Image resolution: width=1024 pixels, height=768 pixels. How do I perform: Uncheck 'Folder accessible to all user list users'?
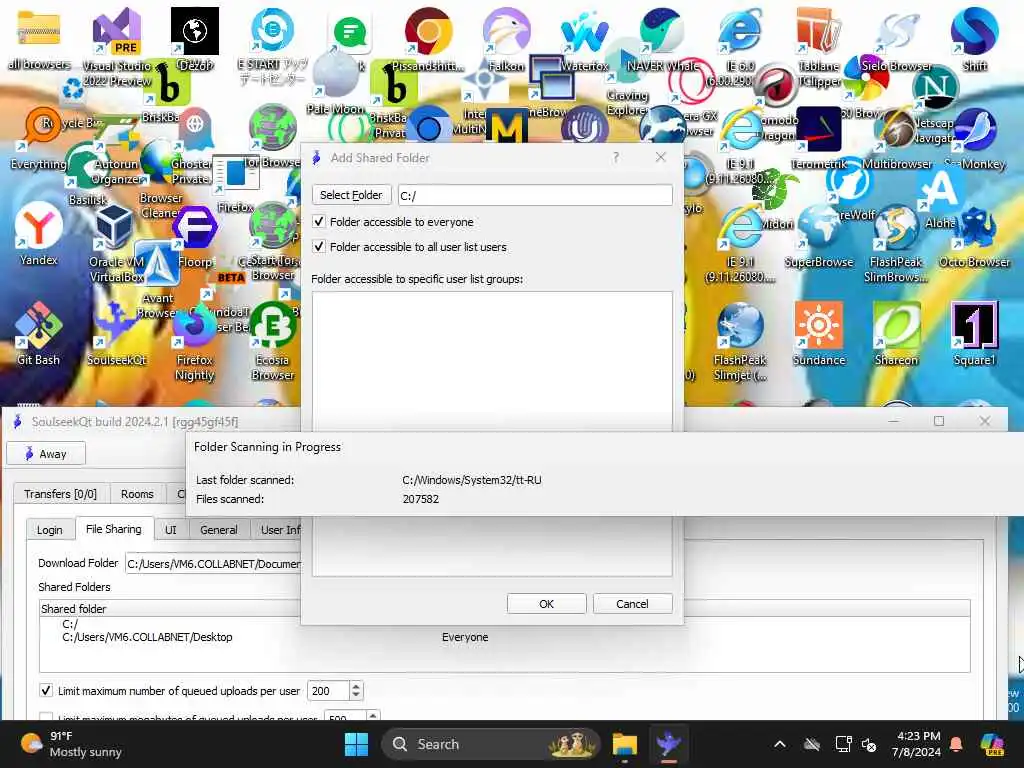pyautogui.click(x=319, y=246)
